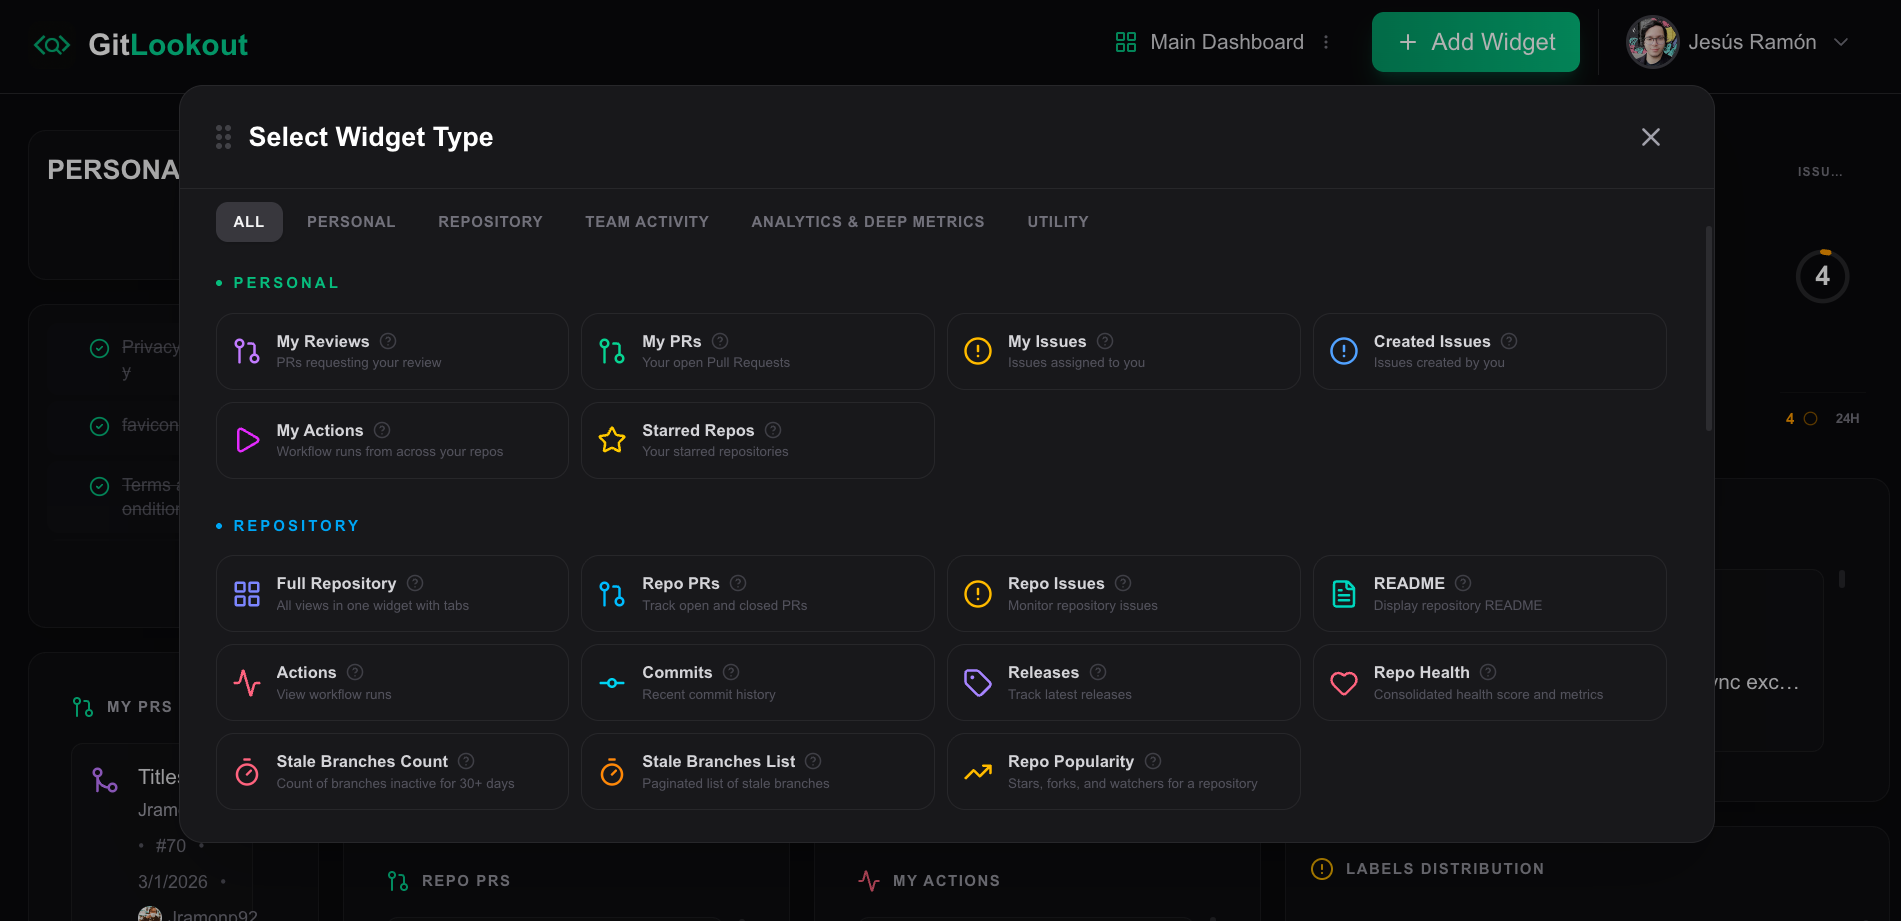Pick the Full Repository grid icon
This screenshot has height=921, width=1901.
[247, 594]
